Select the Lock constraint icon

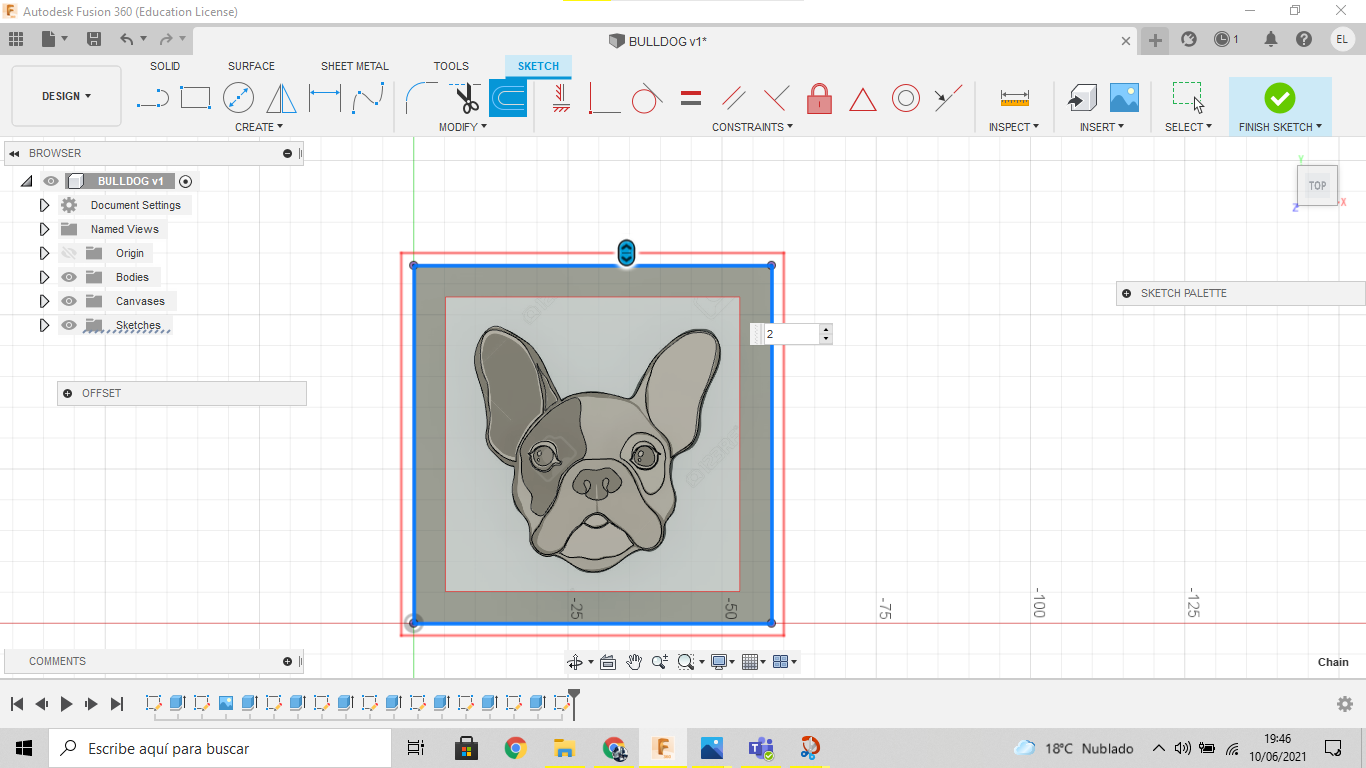point(819,98)
